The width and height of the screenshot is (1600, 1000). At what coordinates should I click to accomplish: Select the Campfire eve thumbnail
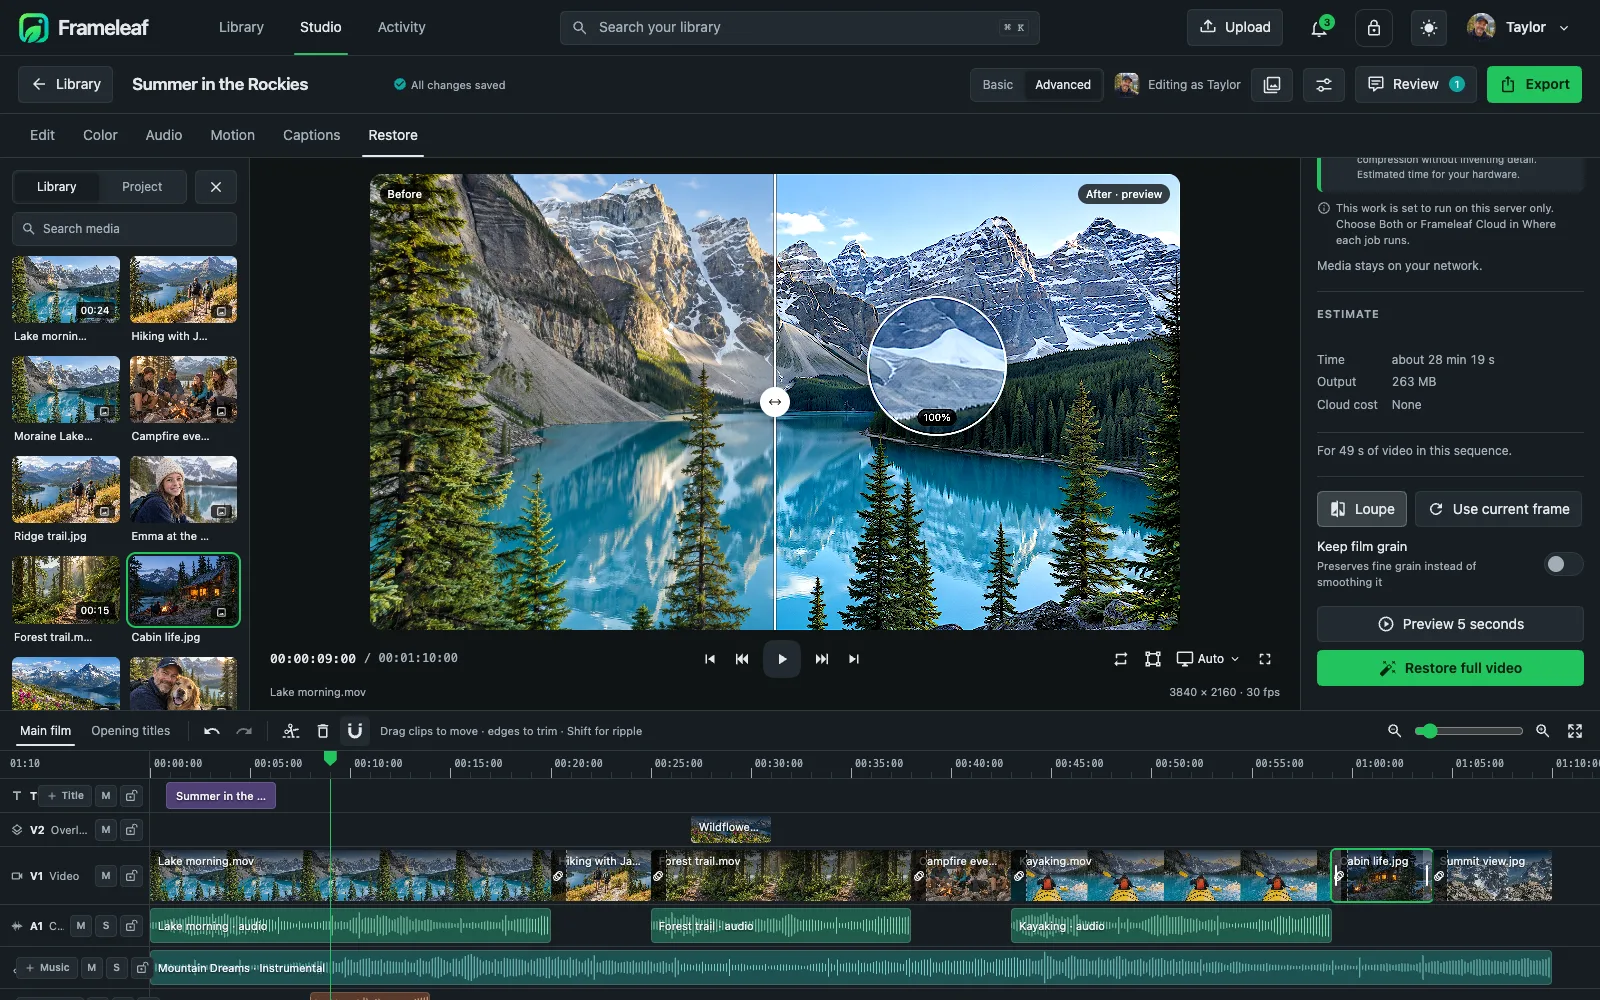click(184, 389)
